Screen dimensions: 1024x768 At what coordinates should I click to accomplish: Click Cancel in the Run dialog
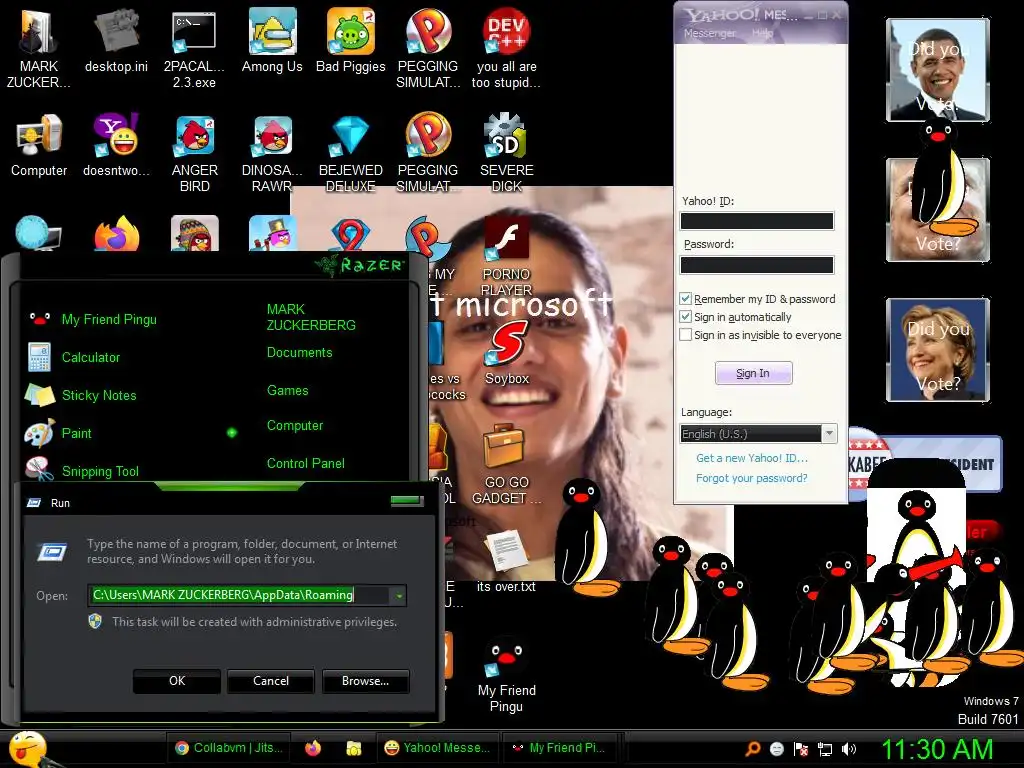coord(271,680)
